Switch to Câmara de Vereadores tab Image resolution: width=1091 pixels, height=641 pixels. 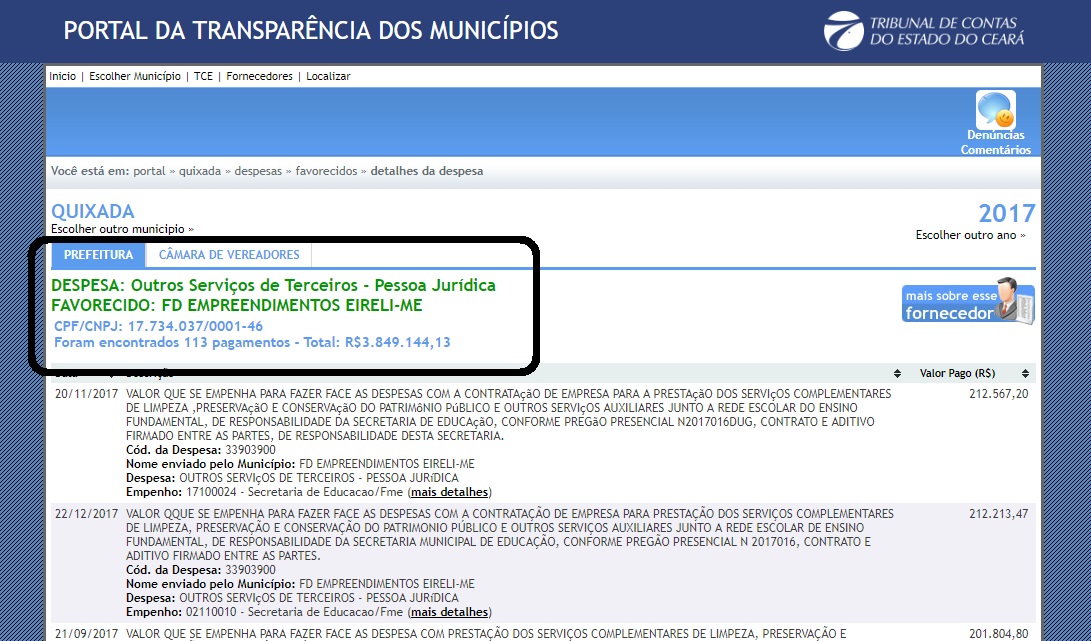pos(229,255)
